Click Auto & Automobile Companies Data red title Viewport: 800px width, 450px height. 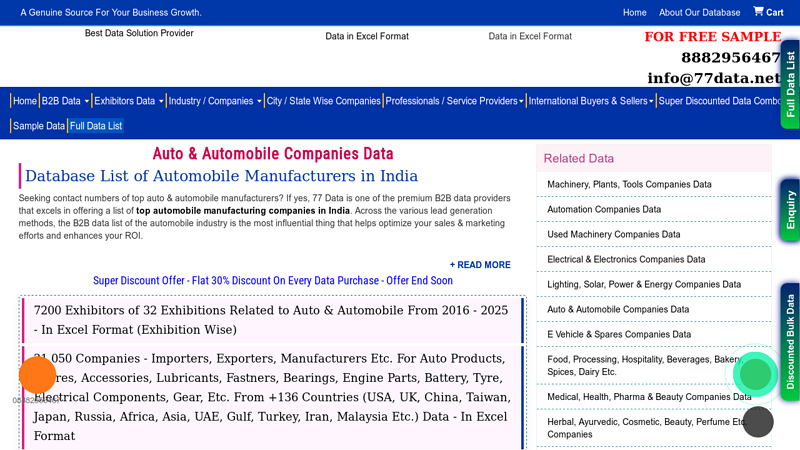point(273,154)
